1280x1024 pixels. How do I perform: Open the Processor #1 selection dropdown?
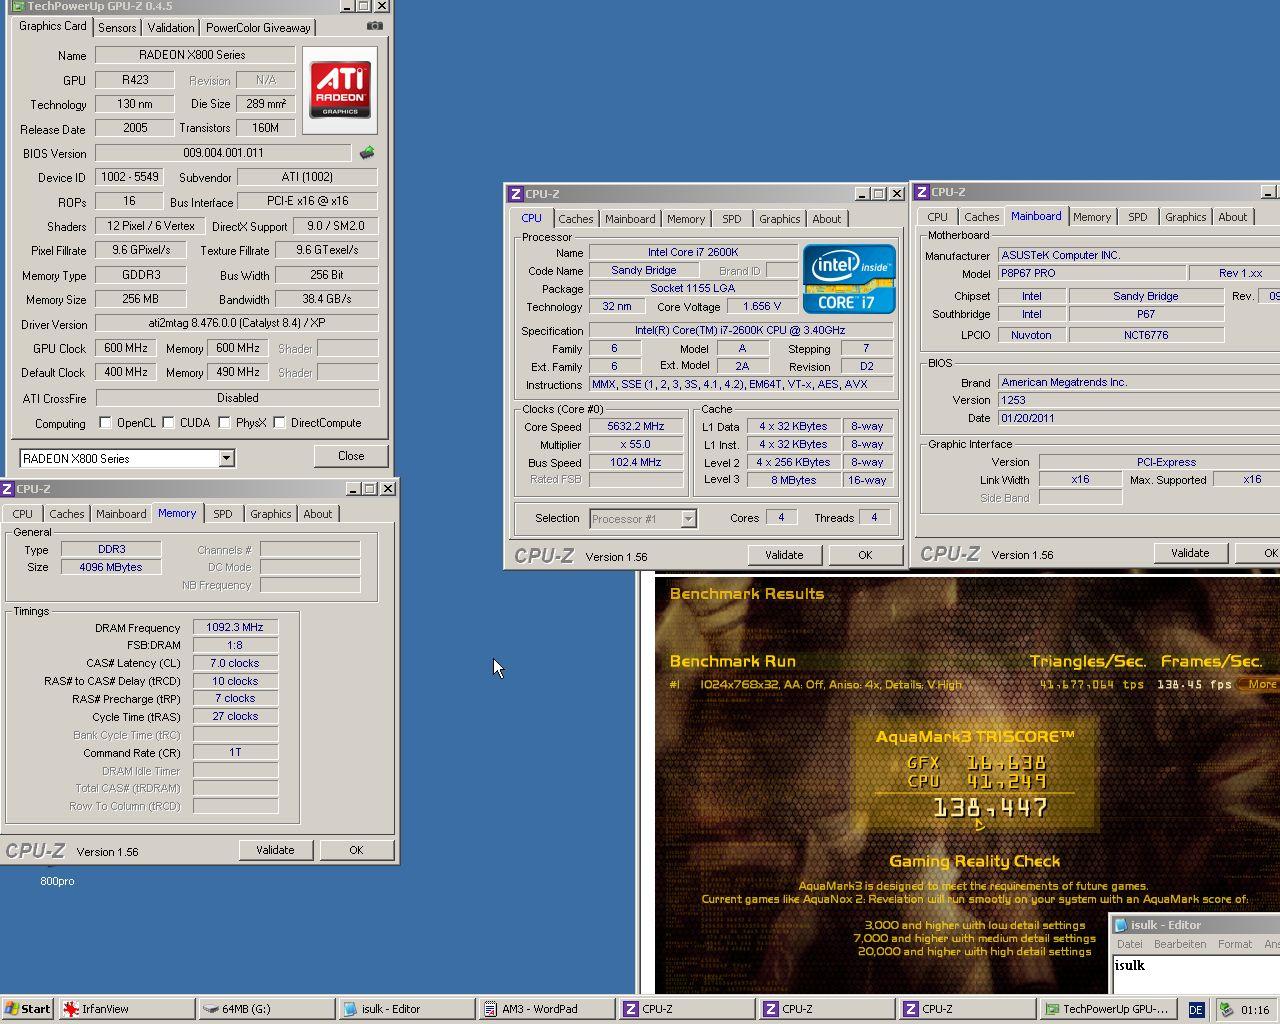(x=688, y=518)
